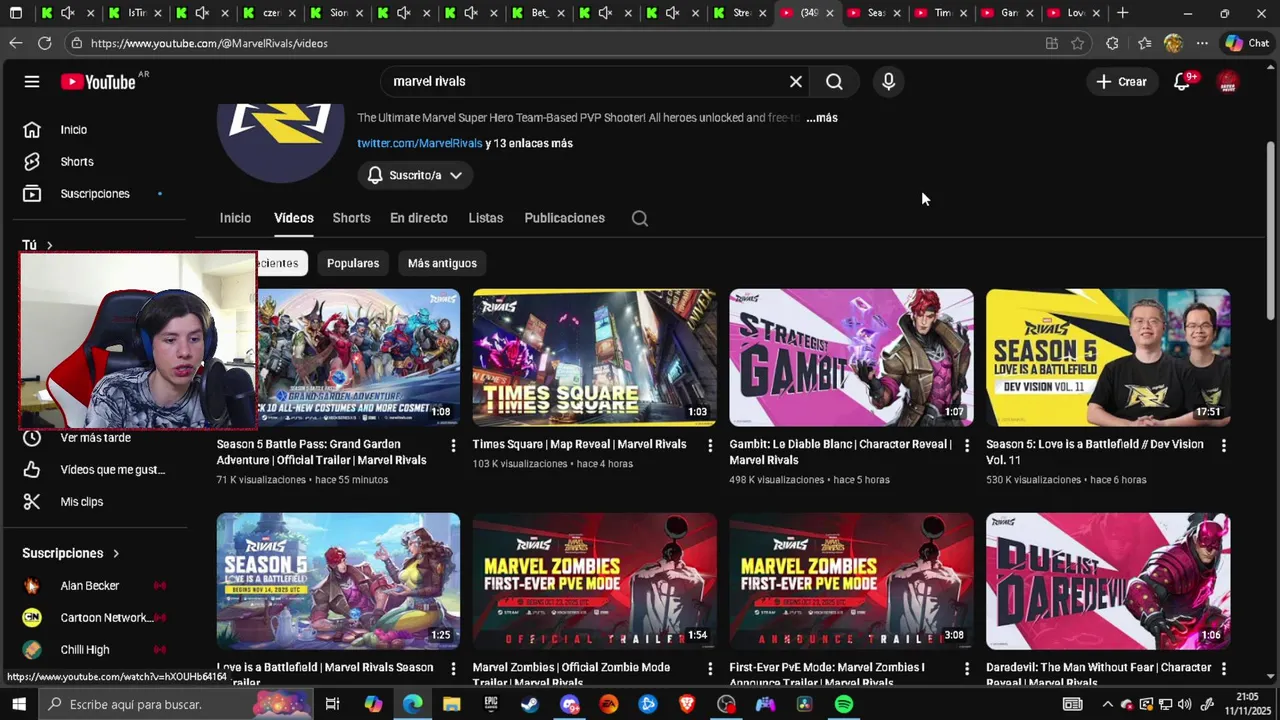Open Epic Games Launcher from taskbar
This screenshot has height=720, width=1280.
point(491,704)
